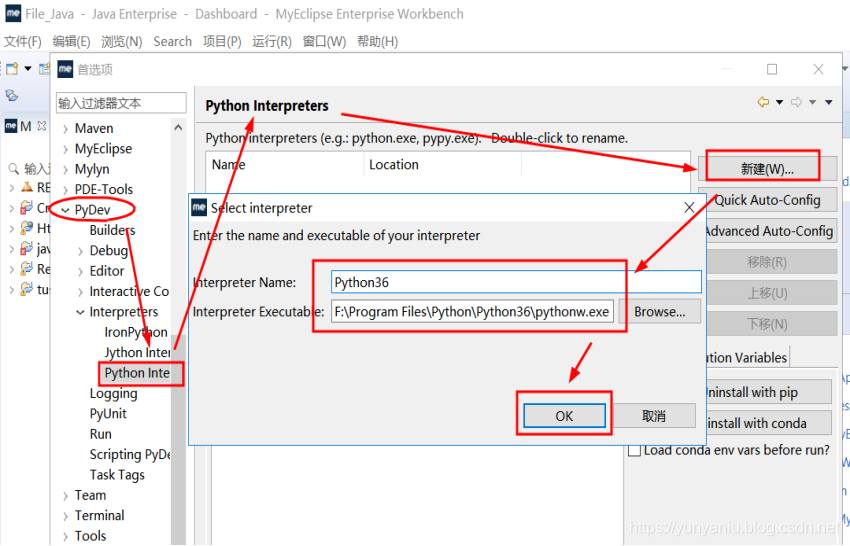Expand the Maven tree node

click(65, 129)
